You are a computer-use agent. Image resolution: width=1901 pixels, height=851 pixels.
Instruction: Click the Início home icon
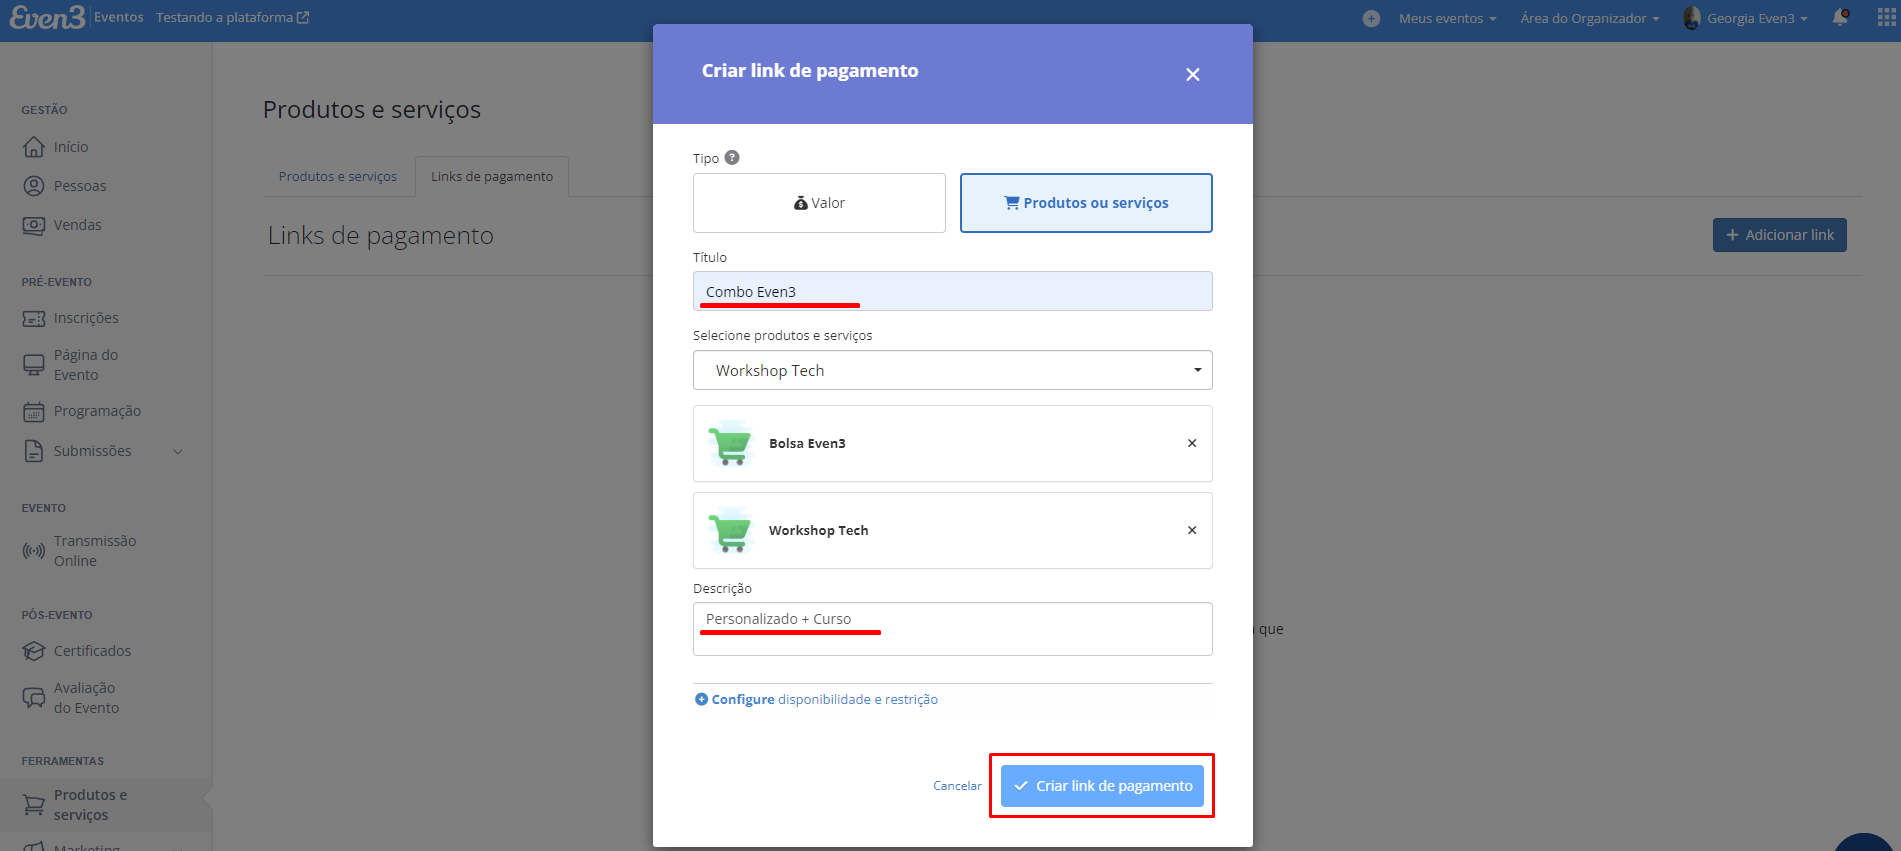(33, 147)
